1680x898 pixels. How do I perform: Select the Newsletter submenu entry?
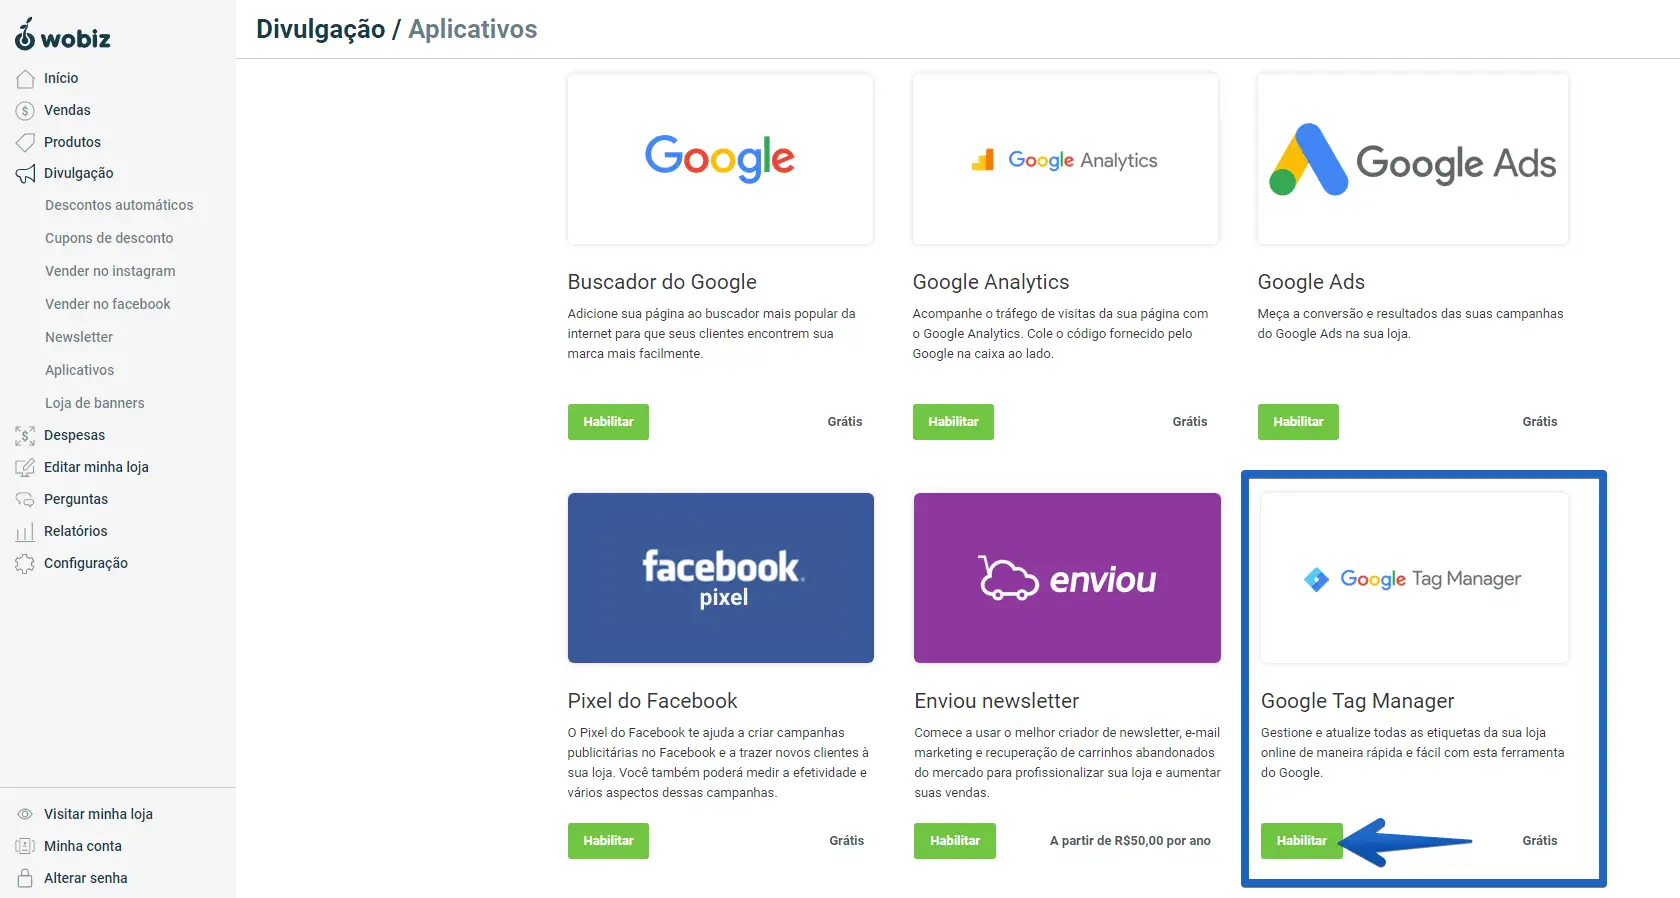click(79, 337)
